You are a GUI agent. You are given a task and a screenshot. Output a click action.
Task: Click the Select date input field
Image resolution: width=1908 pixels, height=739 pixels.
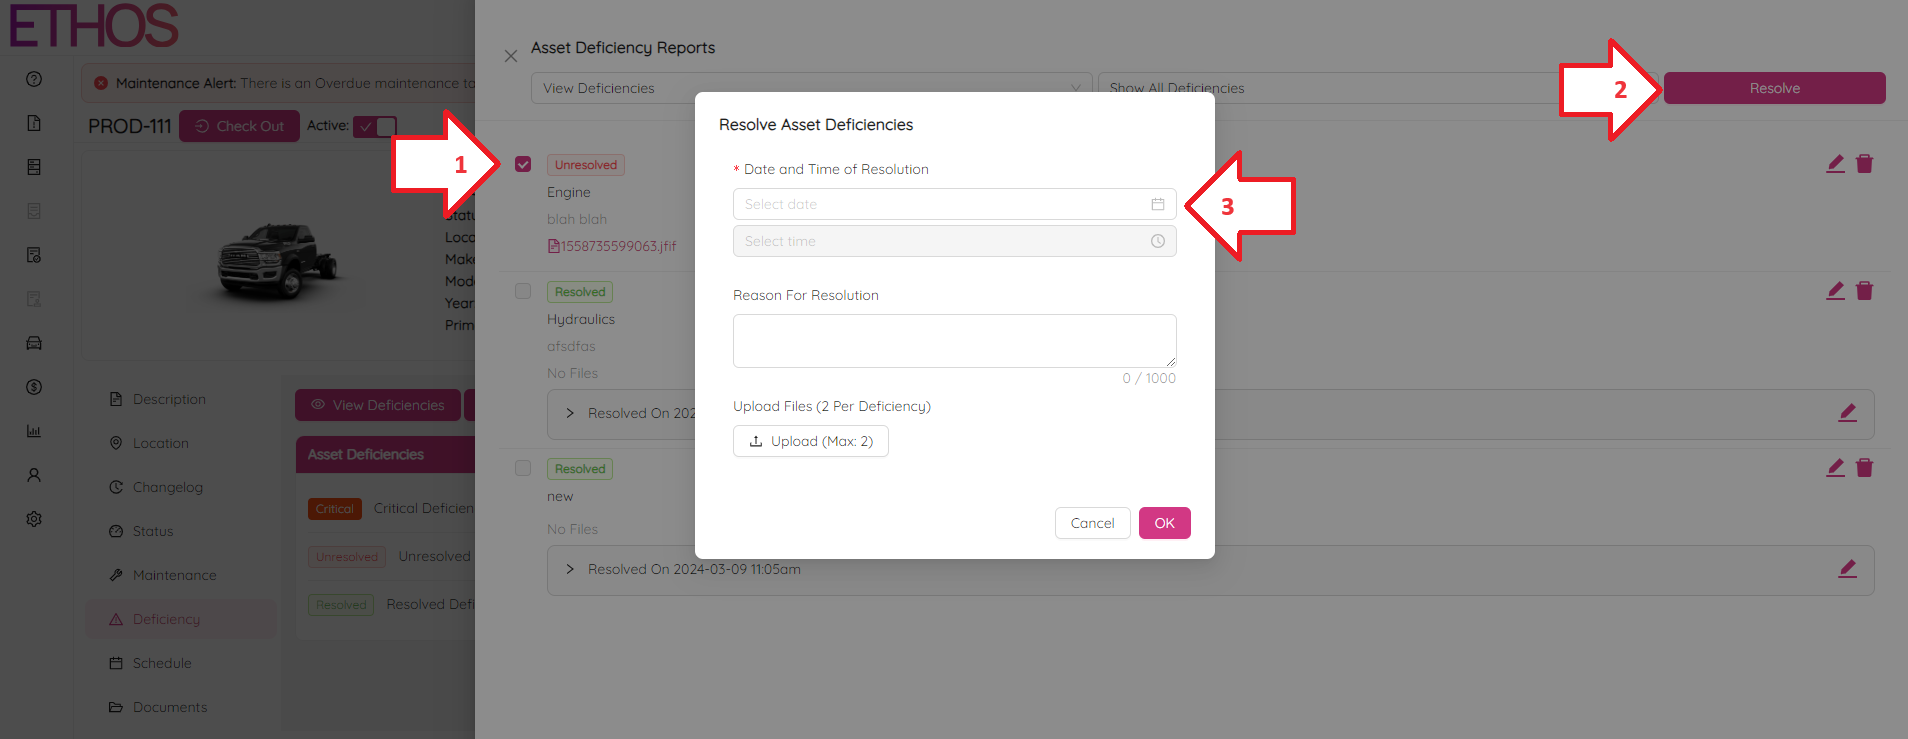[x=954, y=204]
